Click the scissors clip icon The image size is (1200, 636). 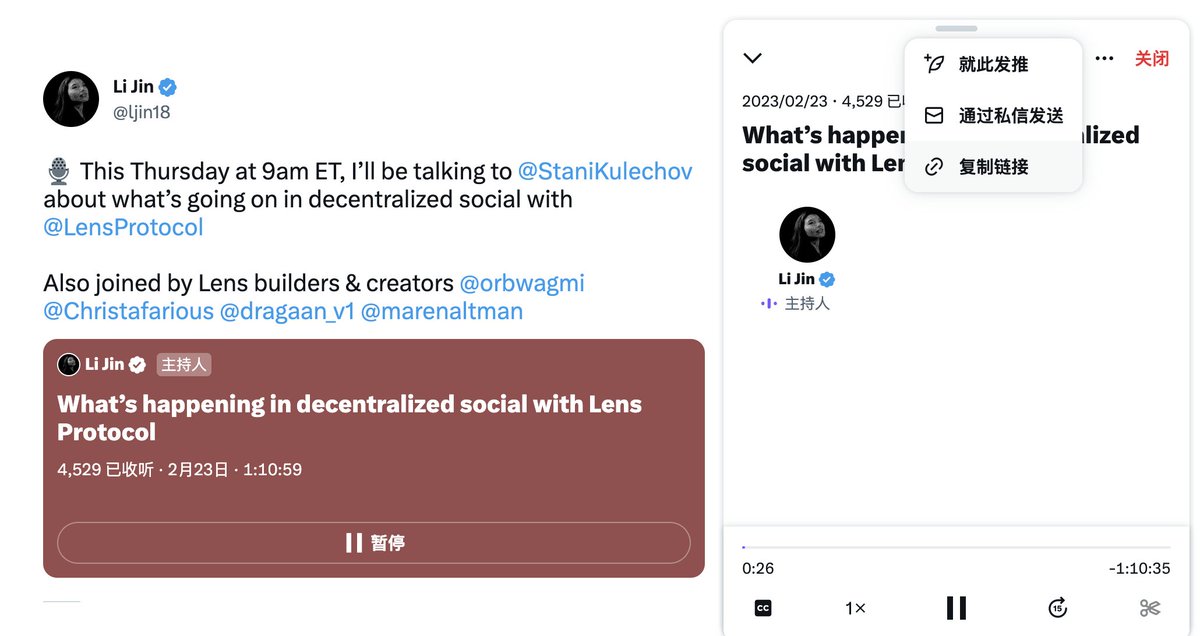1149,607
